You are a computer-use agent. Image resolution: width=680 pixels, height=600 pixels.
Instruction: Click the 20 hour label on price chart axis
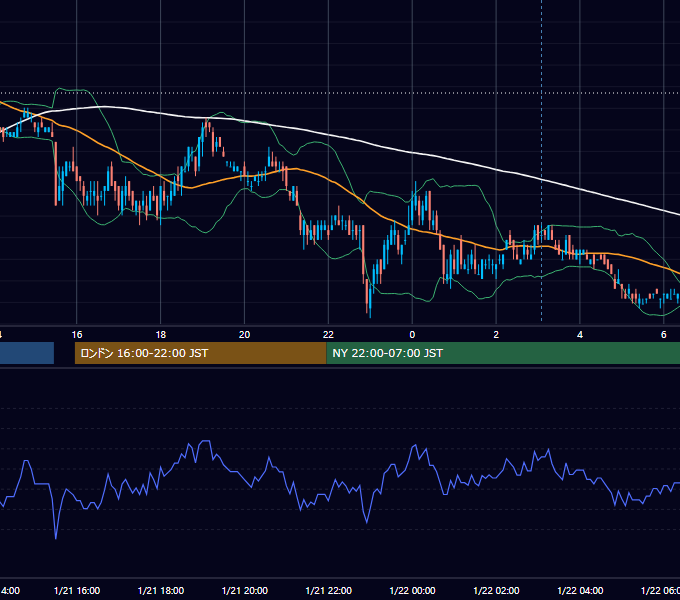tap(245, 335)
